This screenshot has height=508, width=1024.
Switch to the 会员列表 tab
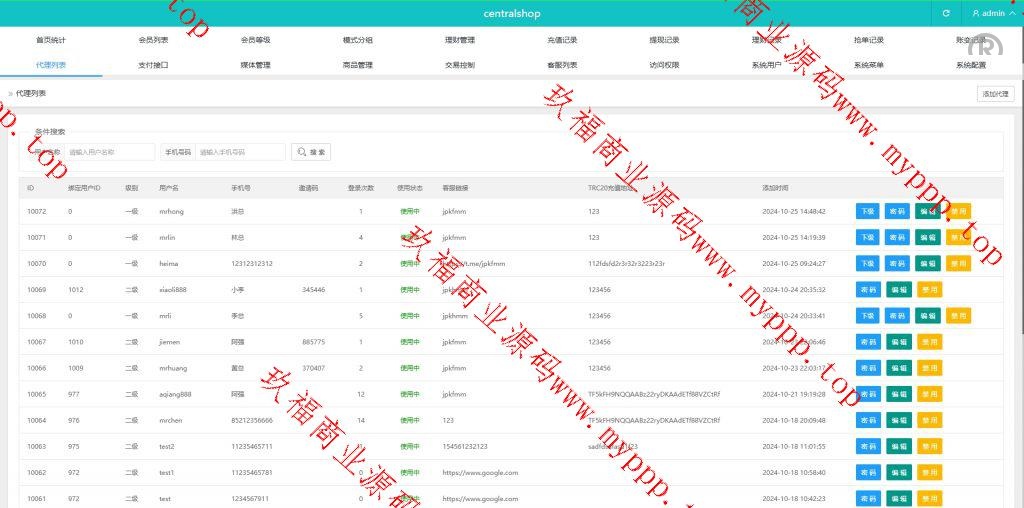point(153,40)
